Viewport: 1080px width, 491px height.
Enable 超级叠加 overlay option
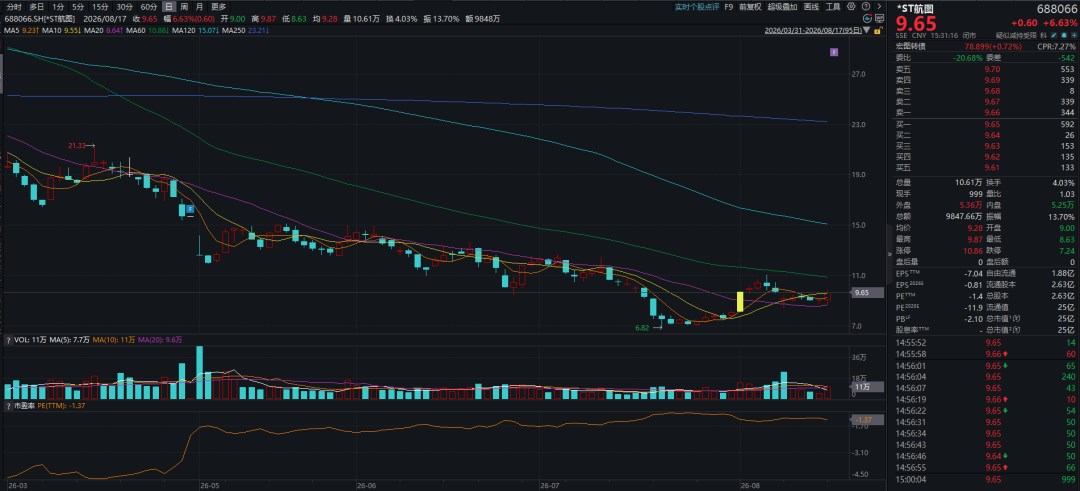[782, 6]
